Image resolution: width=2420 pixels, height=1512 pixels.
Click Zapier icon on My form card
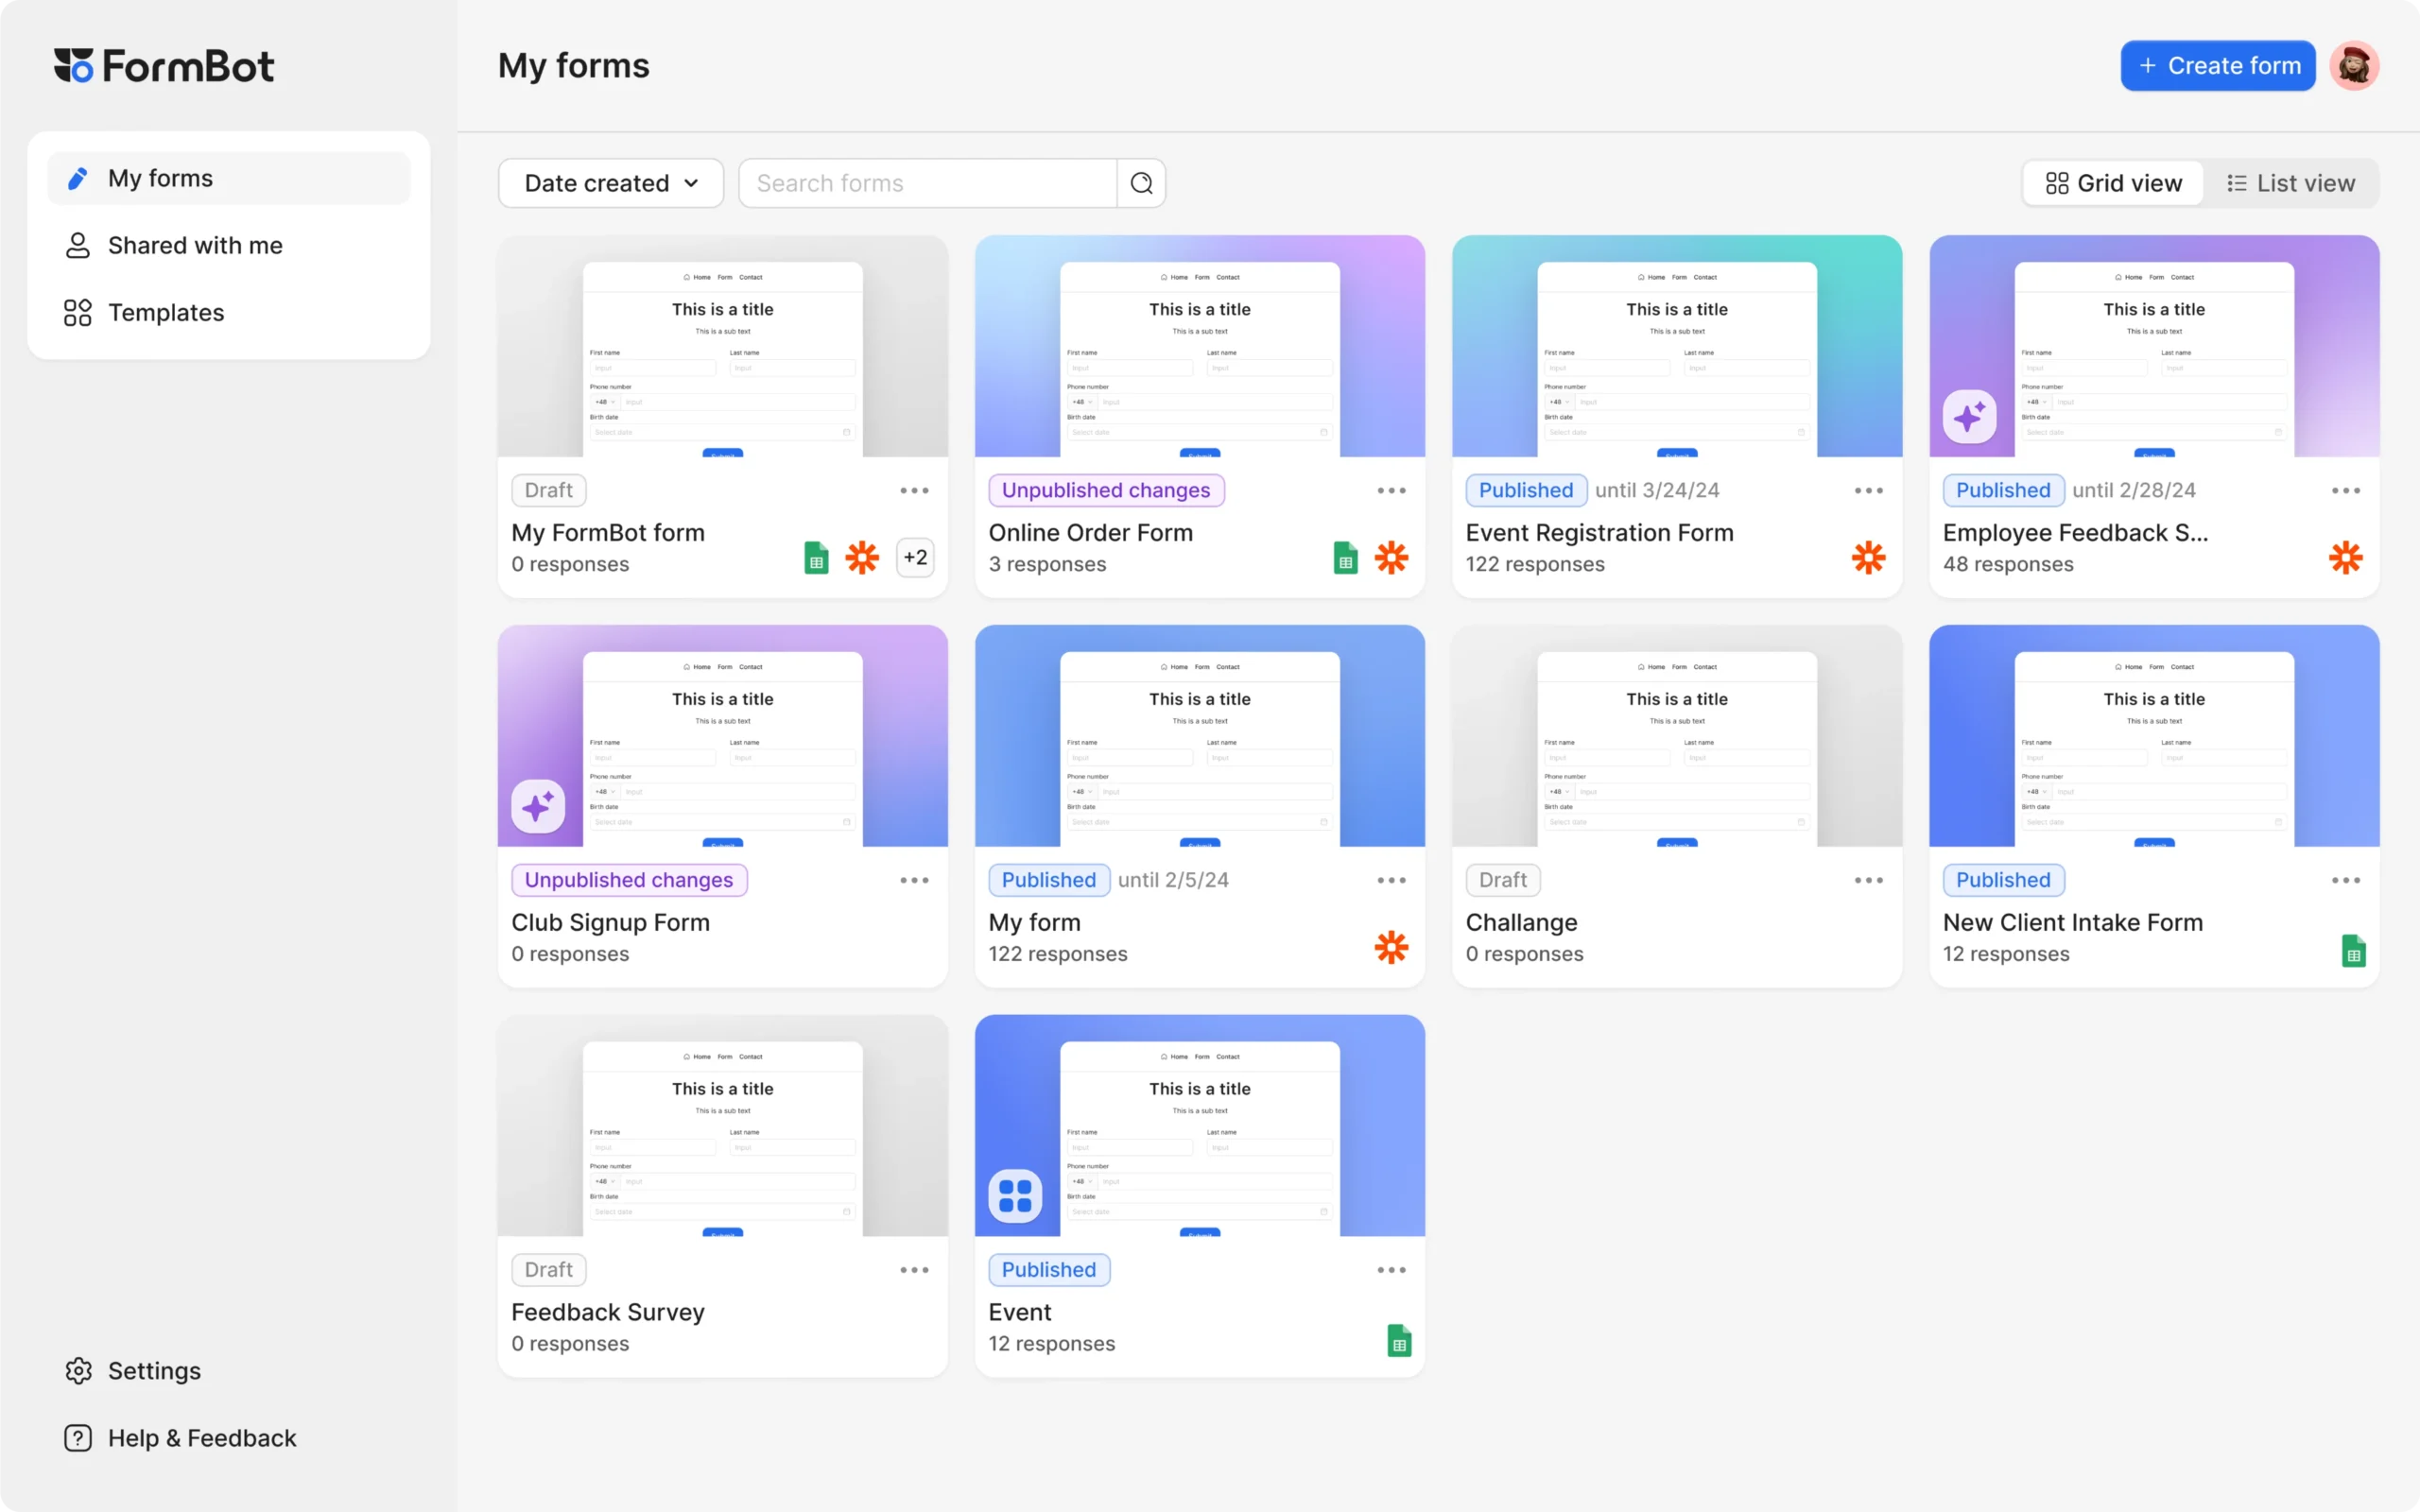1391,947
